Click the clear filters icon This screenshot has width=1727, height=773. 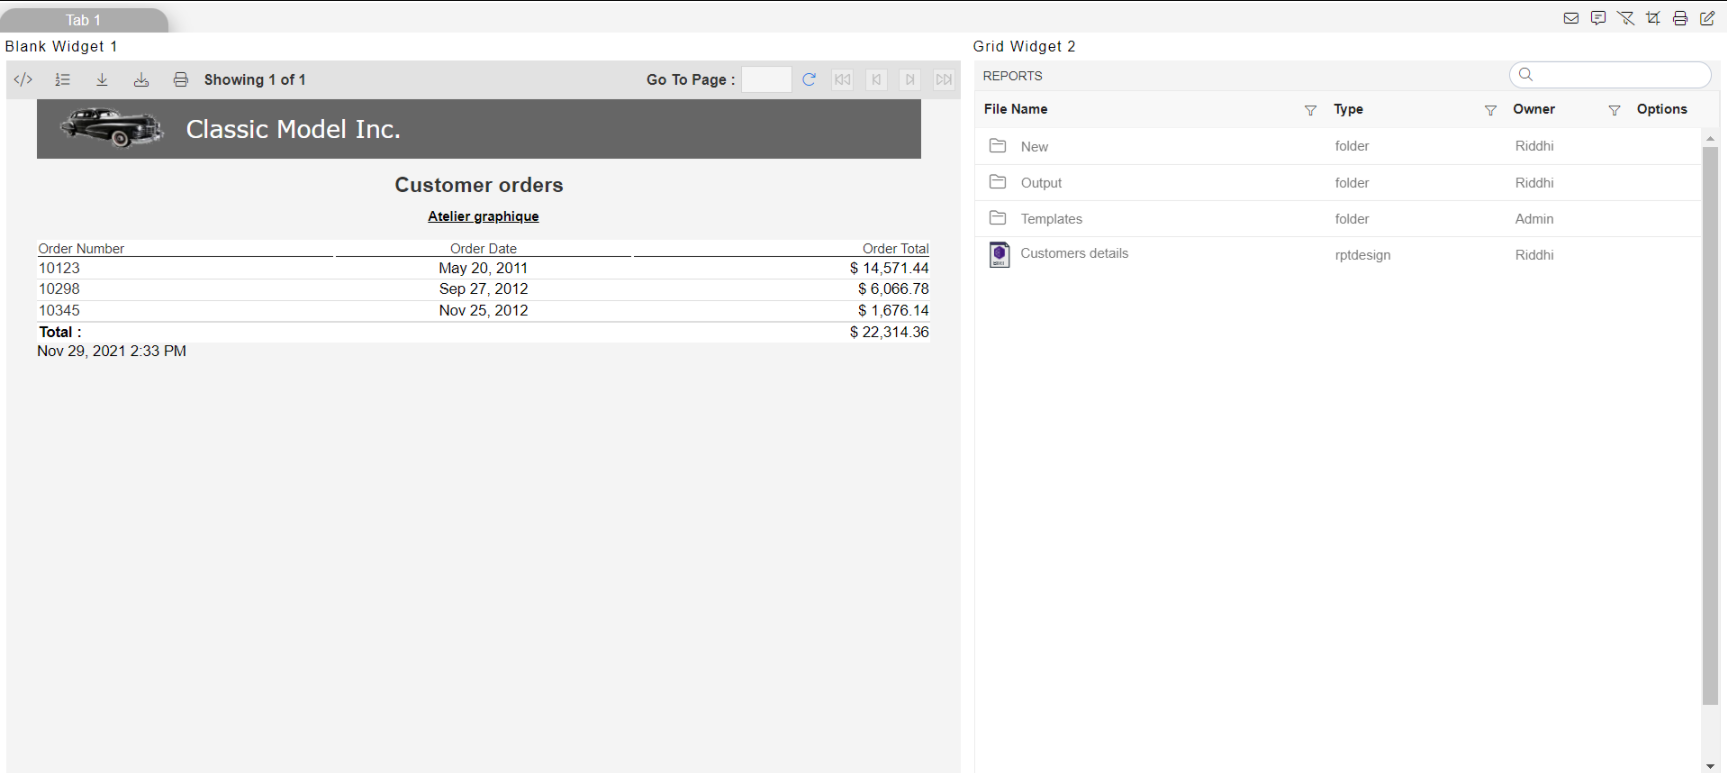(1626, 18)
